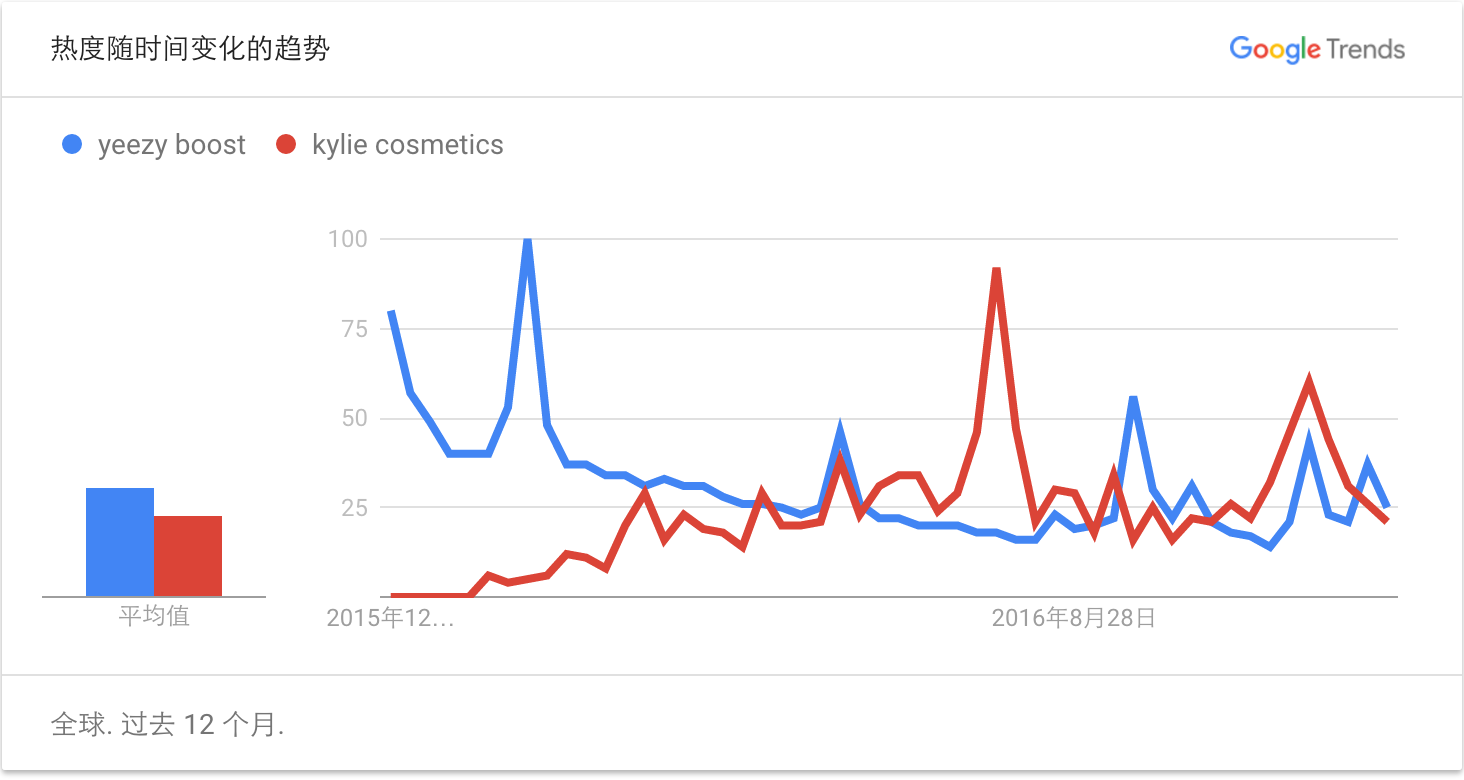Click the red kylie cosmetics legend dot
Image resolution: width=1464 pixels, height=780 pixels.
point(287,145)
